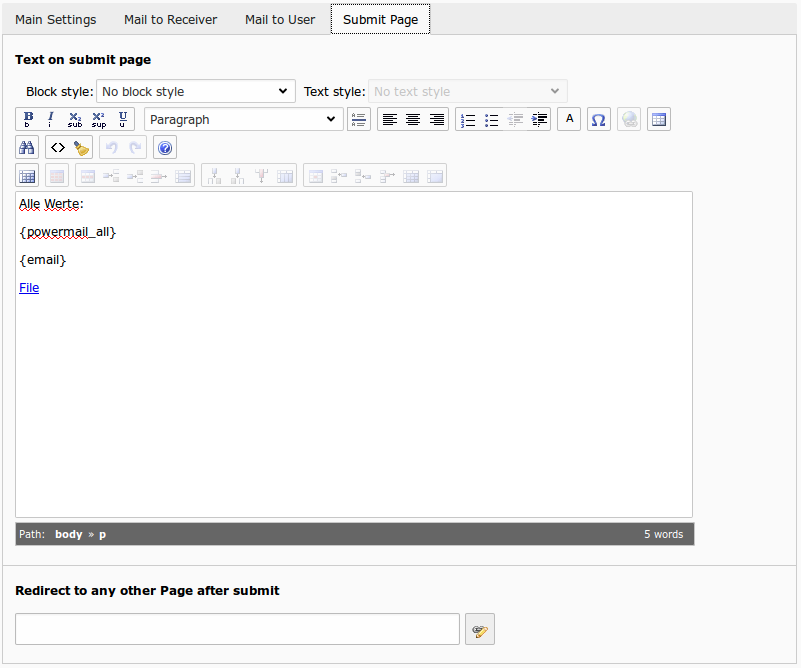Insert a special character with Omega icon
Image resolution: width=801 pixels, height=668 pixels.
coord(598,120)
